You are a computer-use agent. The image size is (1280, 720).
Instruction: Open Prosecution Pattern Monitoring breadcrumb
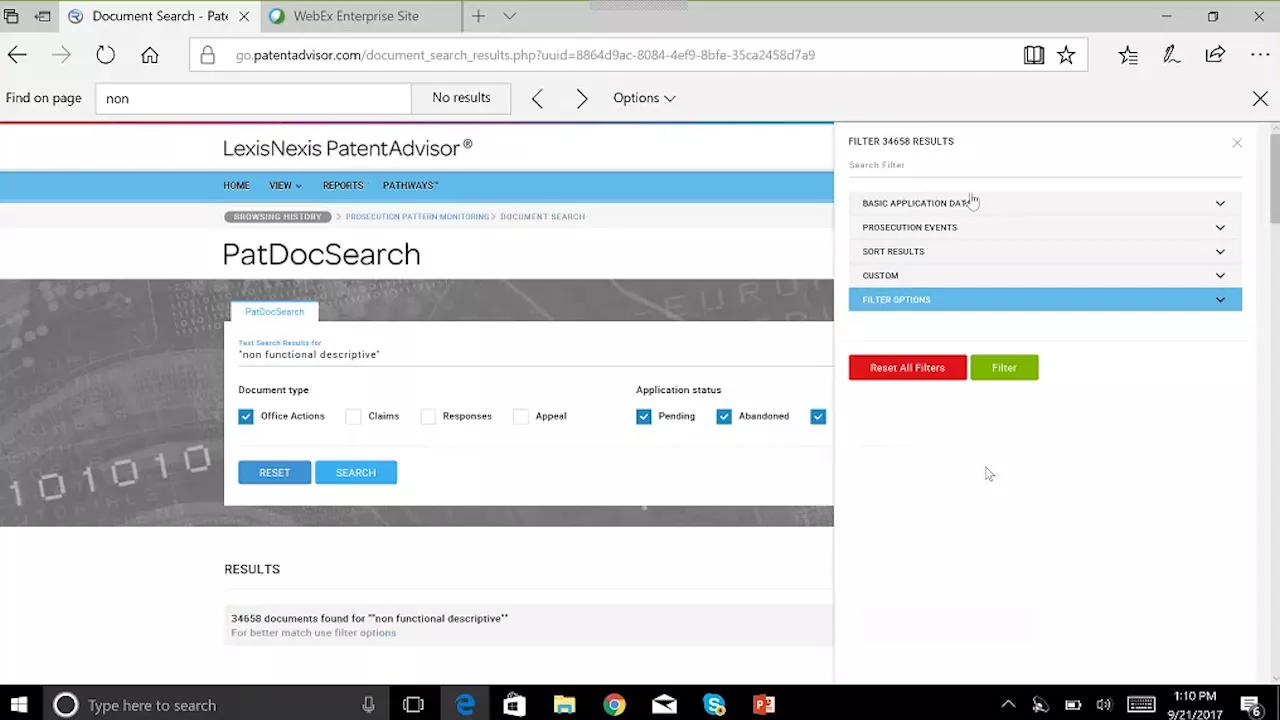pos(417,216)
